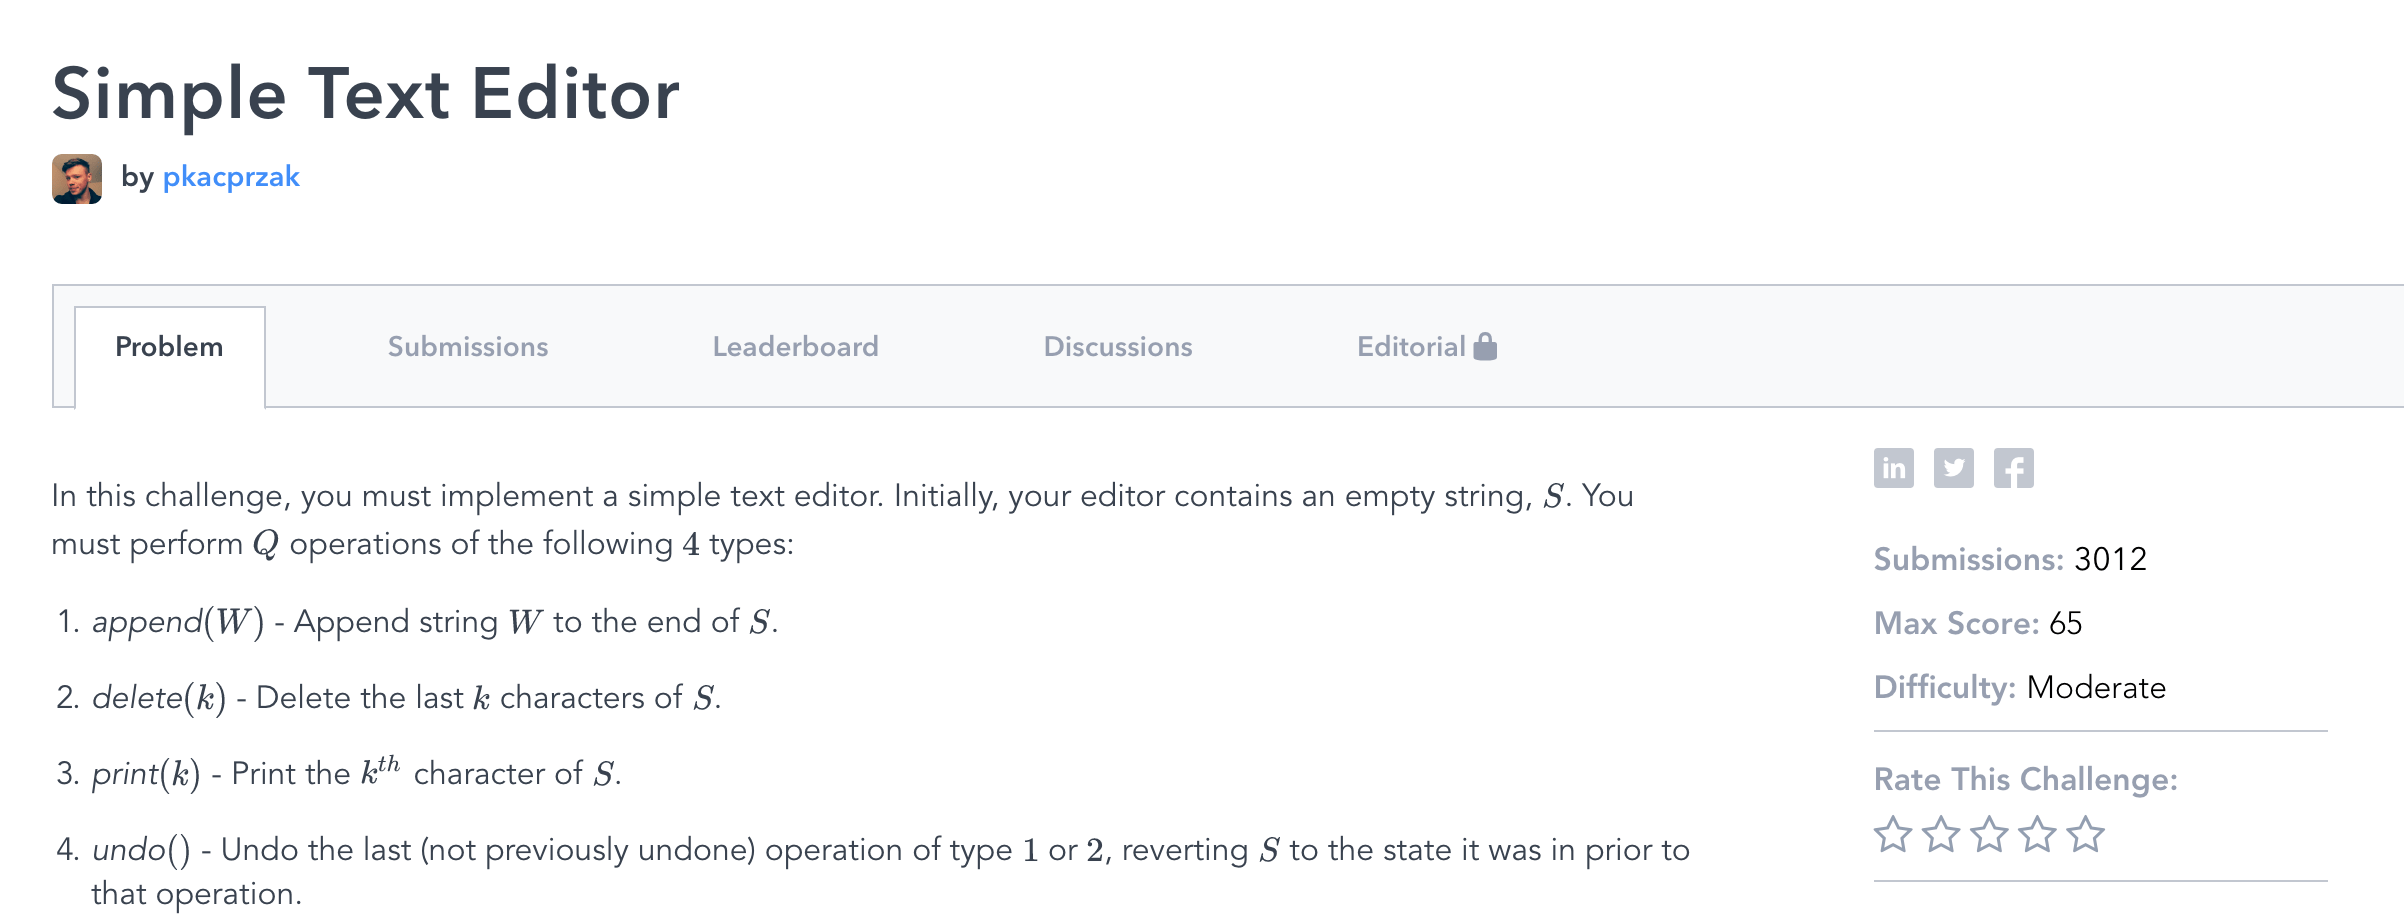Click the Max Score value 65
2404x924 pixels.
click(2065, 623)
